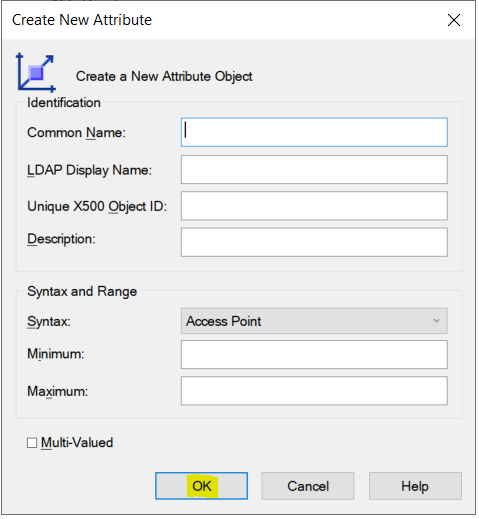The width and height of the screenshot is (479, 519).
Task: Click the 'LDAP Display Name:' label
Action: tap(89, 170)
